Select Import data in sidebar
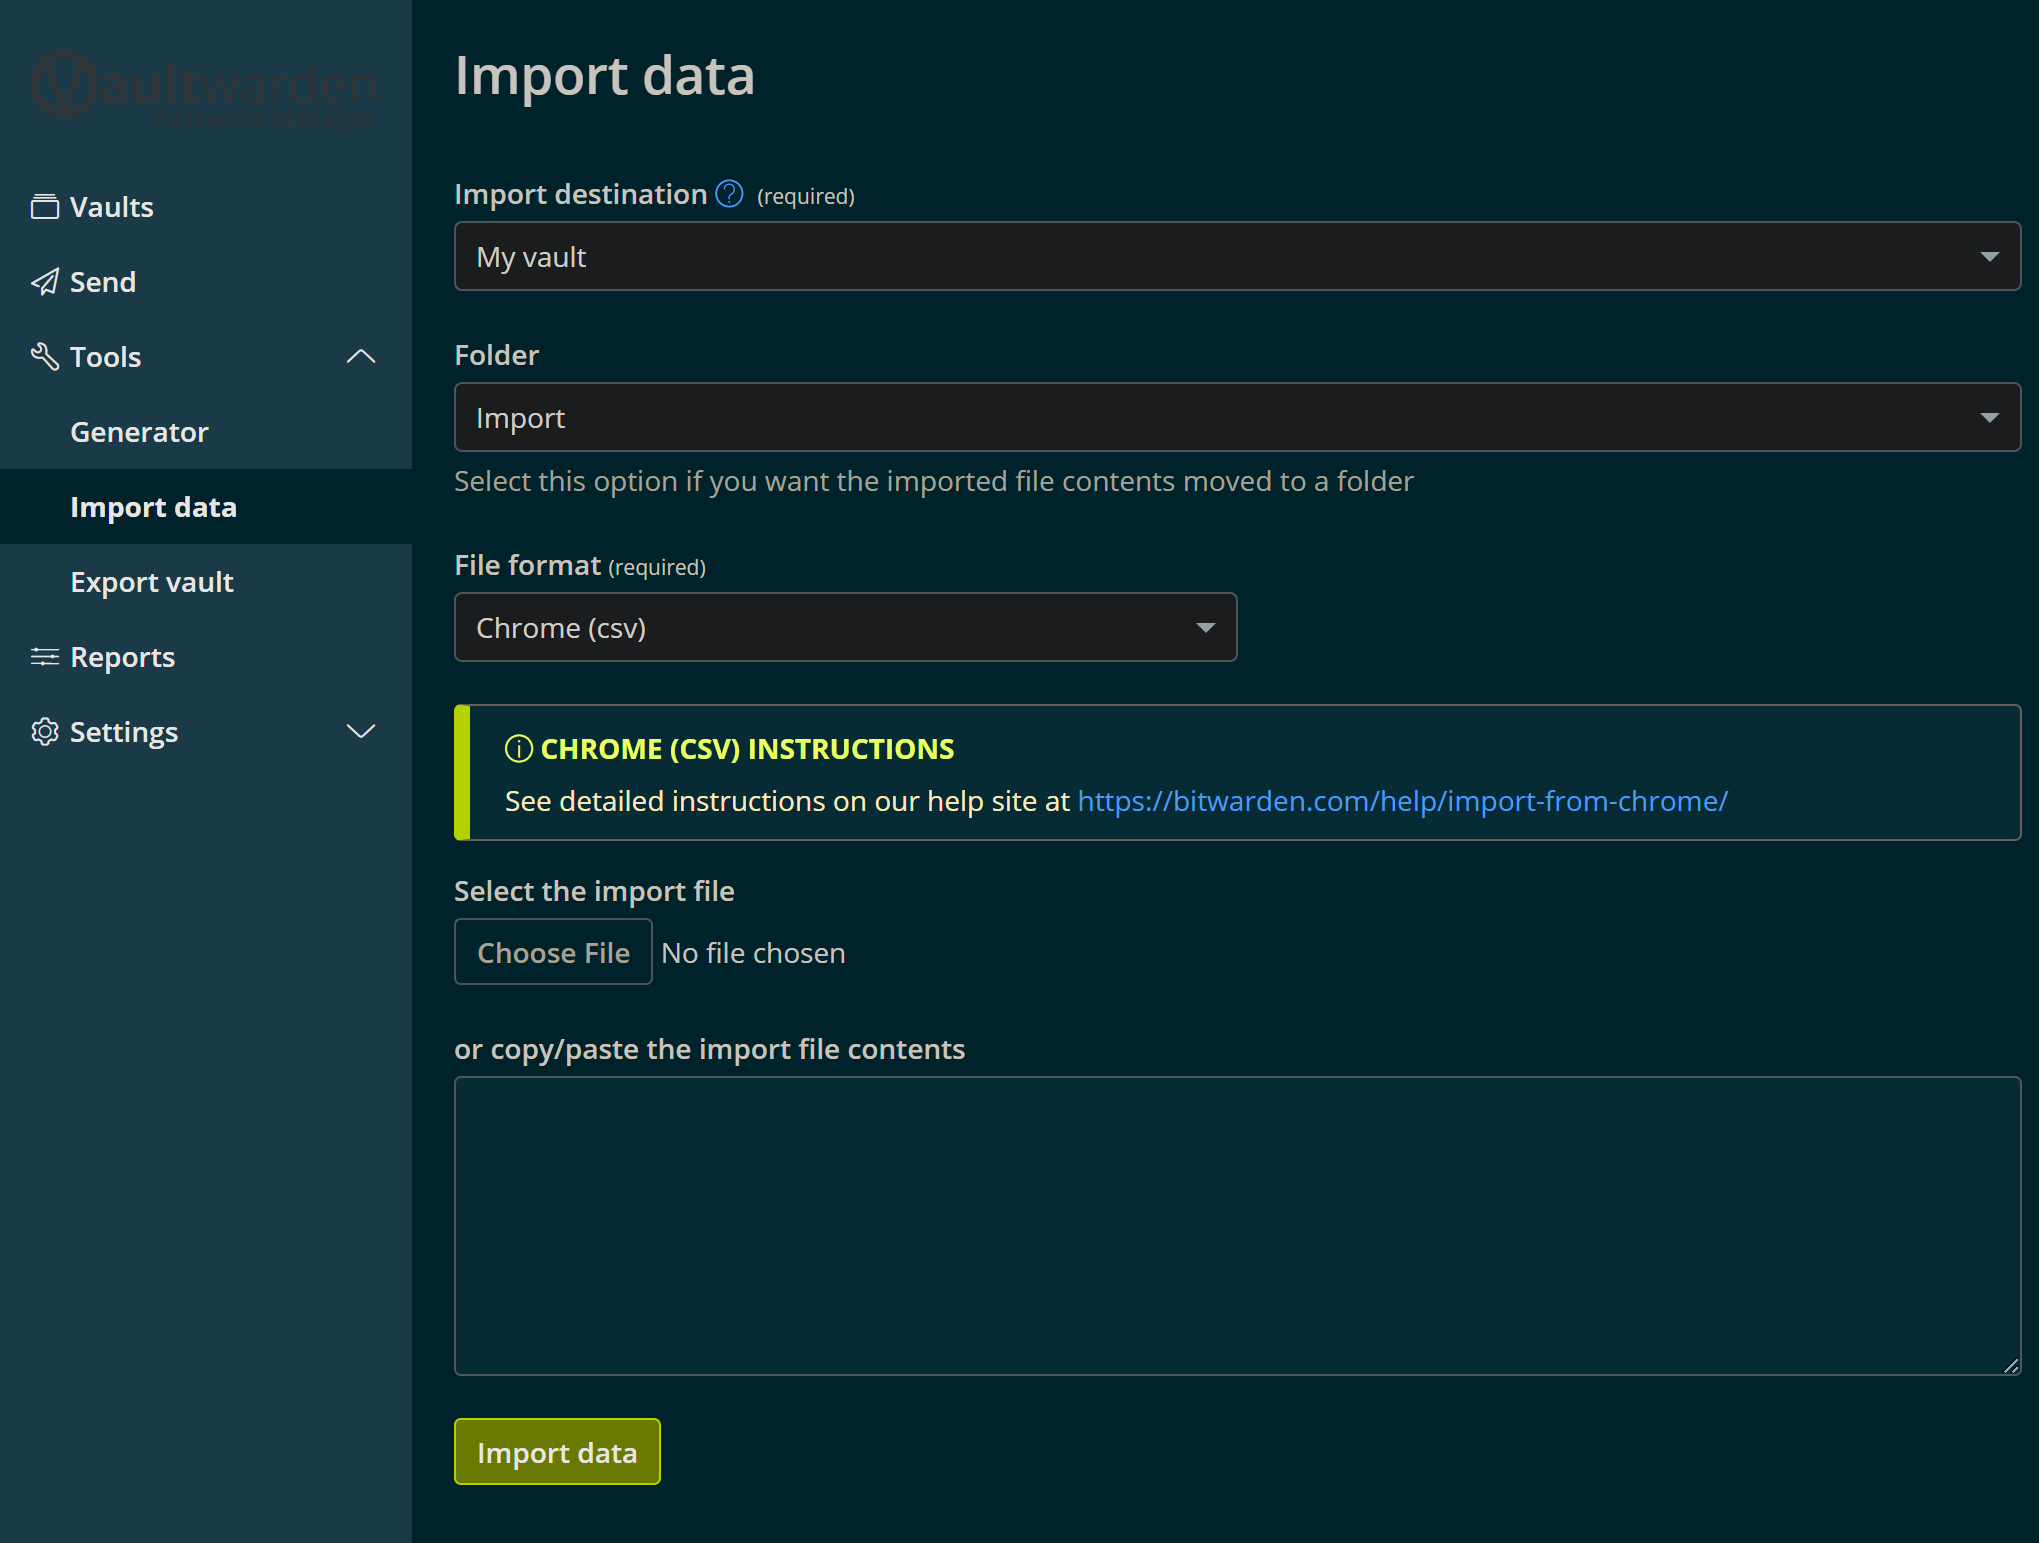This screenshot has height=1543, width=2039. (153, 507)
